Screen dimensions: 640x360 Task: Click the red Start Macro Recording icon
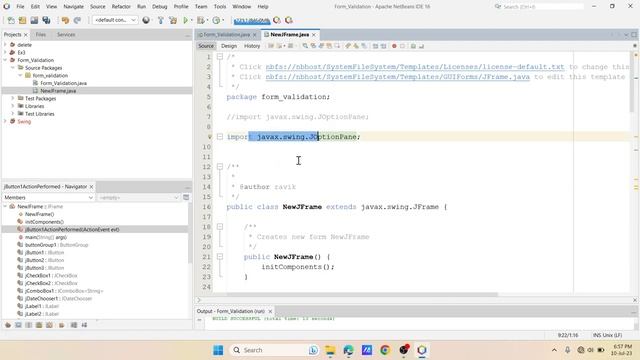tap(394, 46)
